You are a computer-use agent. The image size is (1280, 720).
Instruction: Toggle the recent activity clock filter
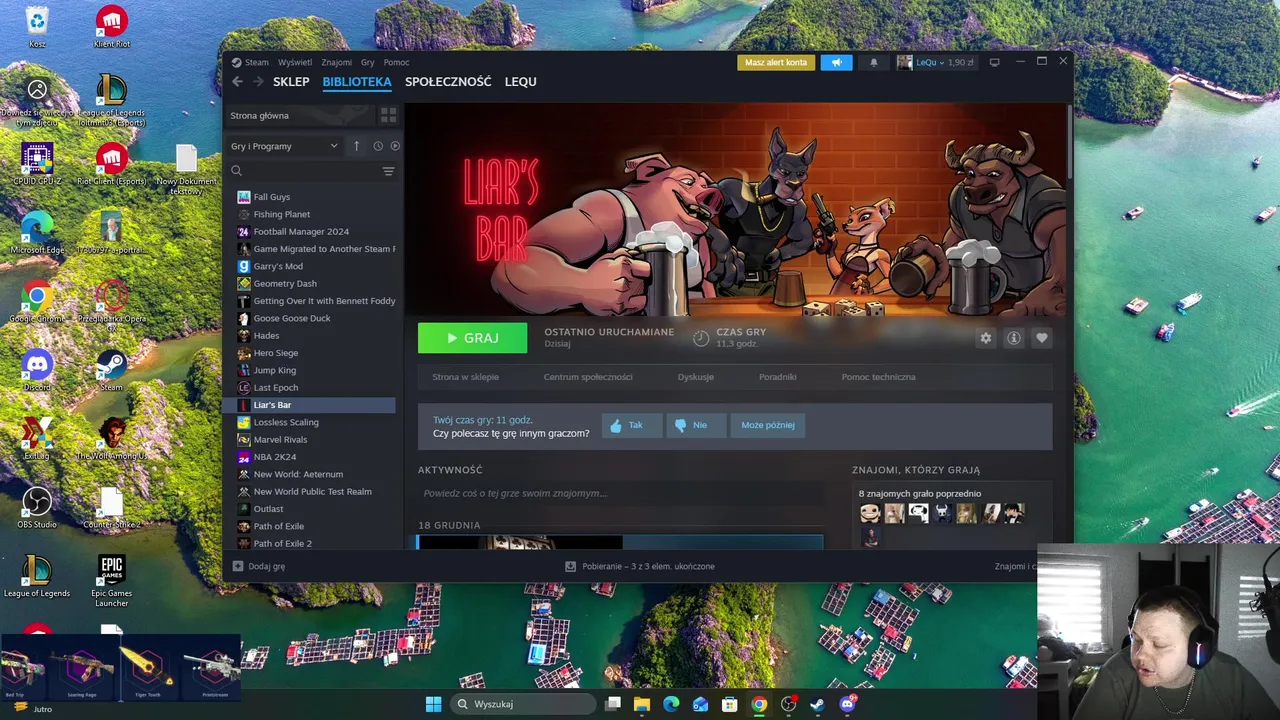point(378,146)
